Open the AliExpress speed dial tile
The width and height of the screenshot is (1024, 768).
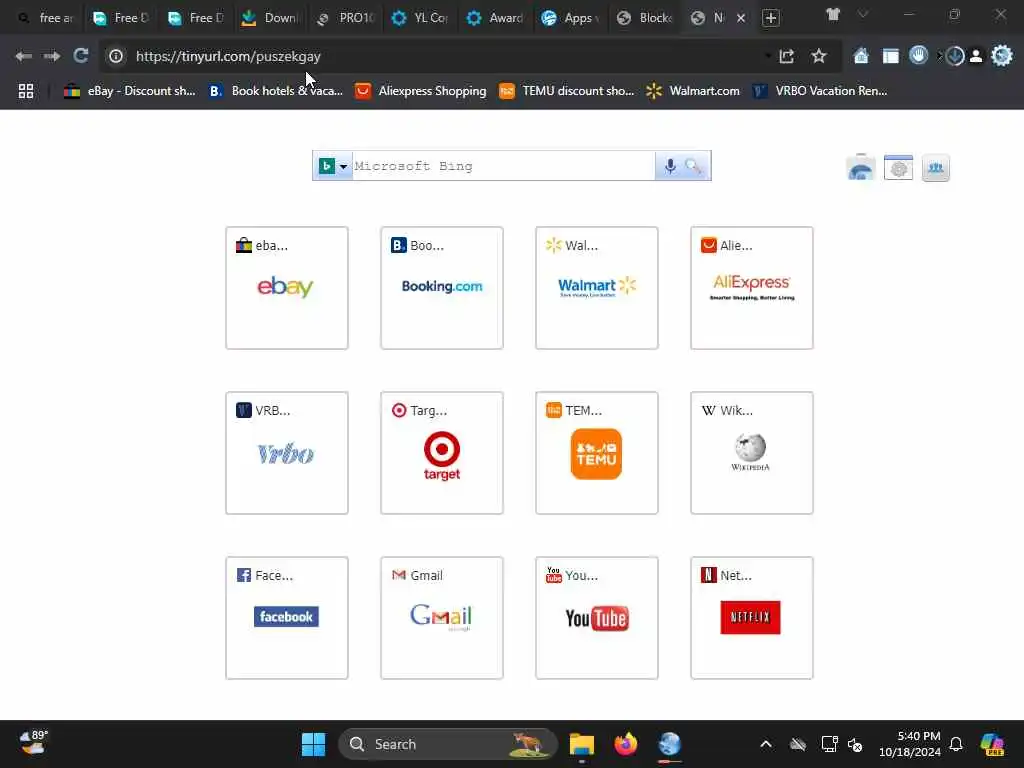pos(752,288)
